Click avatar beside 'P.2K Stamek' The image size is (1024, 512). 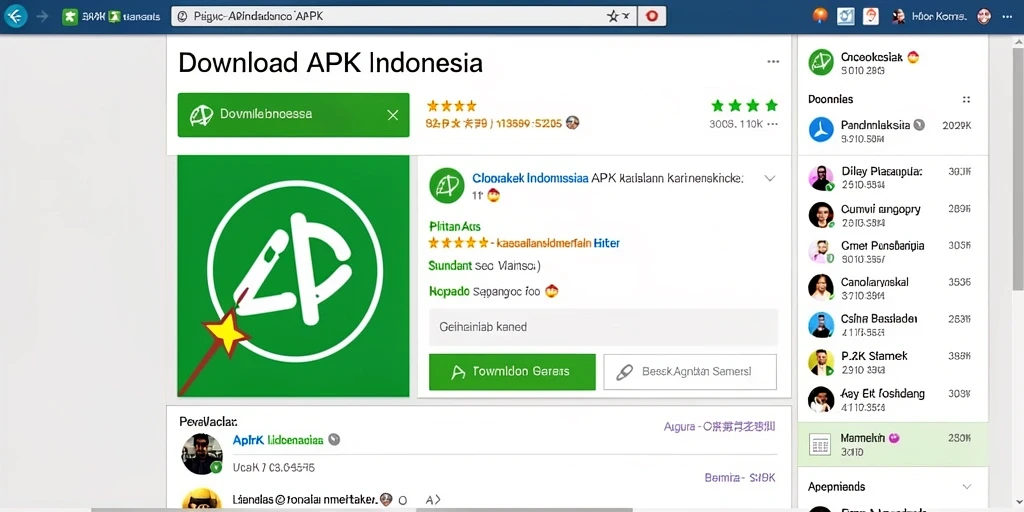point(821,362)
